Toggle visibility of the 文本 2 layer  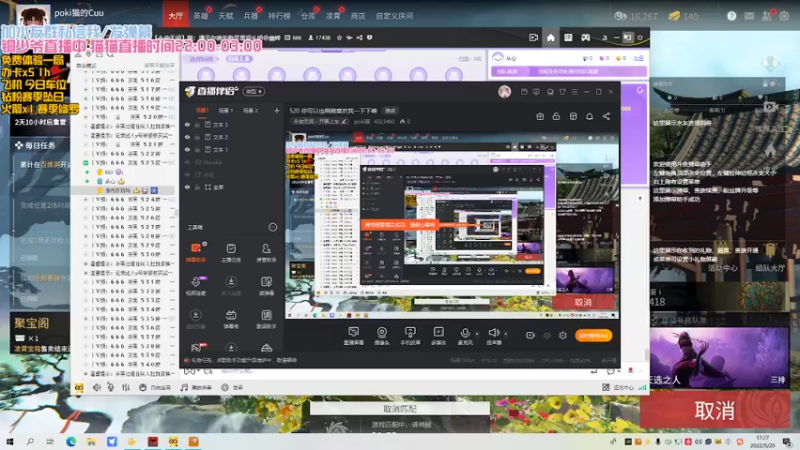(187, 137)
